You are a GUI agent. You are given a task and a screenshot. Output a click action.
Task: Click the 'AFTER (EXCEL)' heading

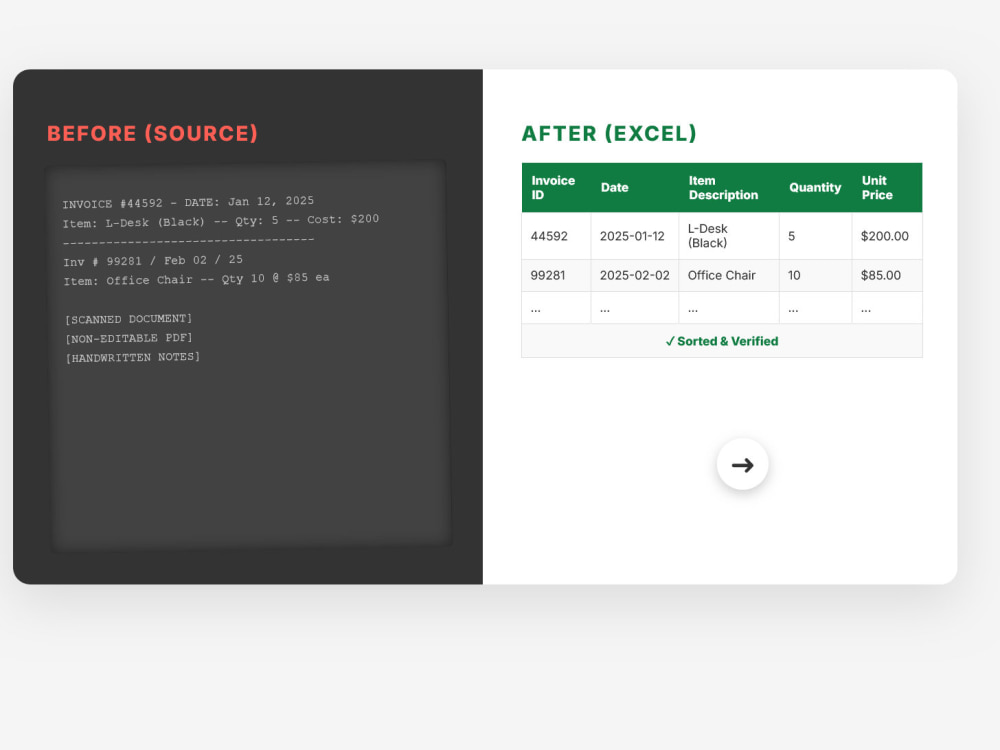coord(609,133)
